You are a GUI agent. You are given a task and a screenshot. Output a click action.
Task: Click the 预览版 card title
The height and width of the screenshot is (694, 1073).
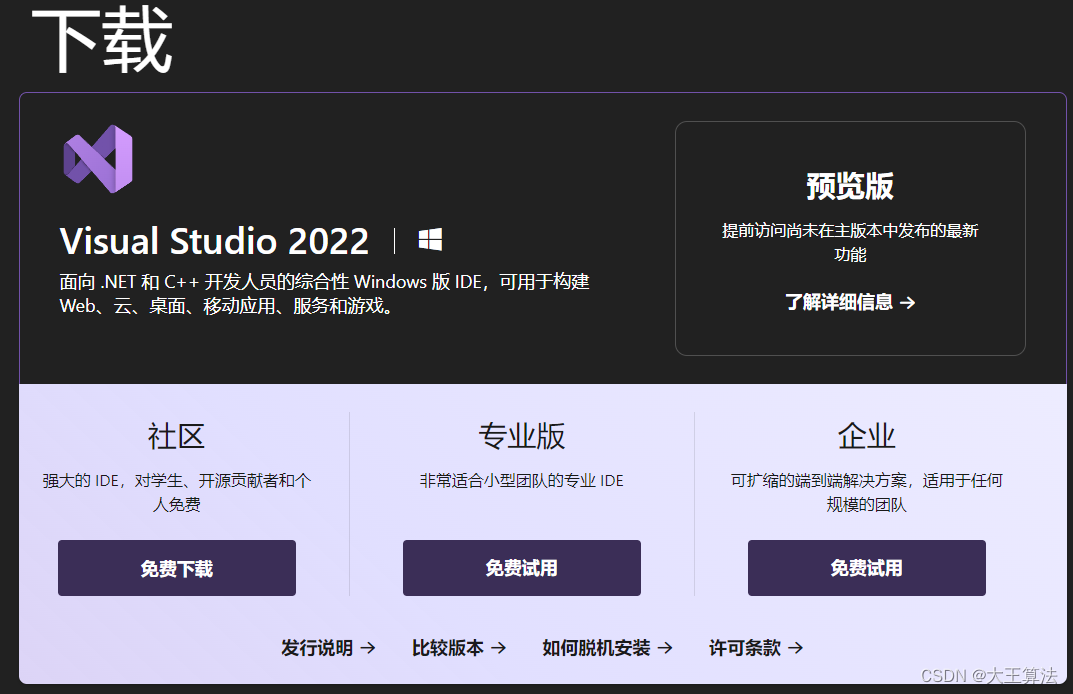850,186
